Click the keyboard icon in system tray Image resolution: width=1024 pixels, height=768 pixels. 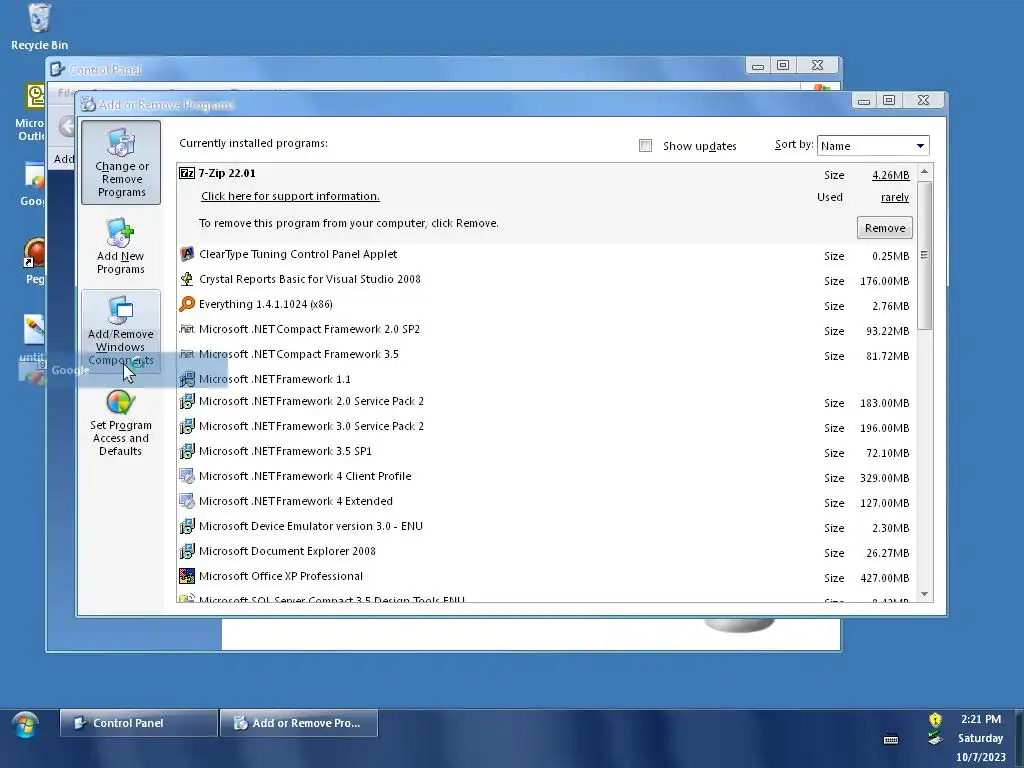(x=891, y=739)
